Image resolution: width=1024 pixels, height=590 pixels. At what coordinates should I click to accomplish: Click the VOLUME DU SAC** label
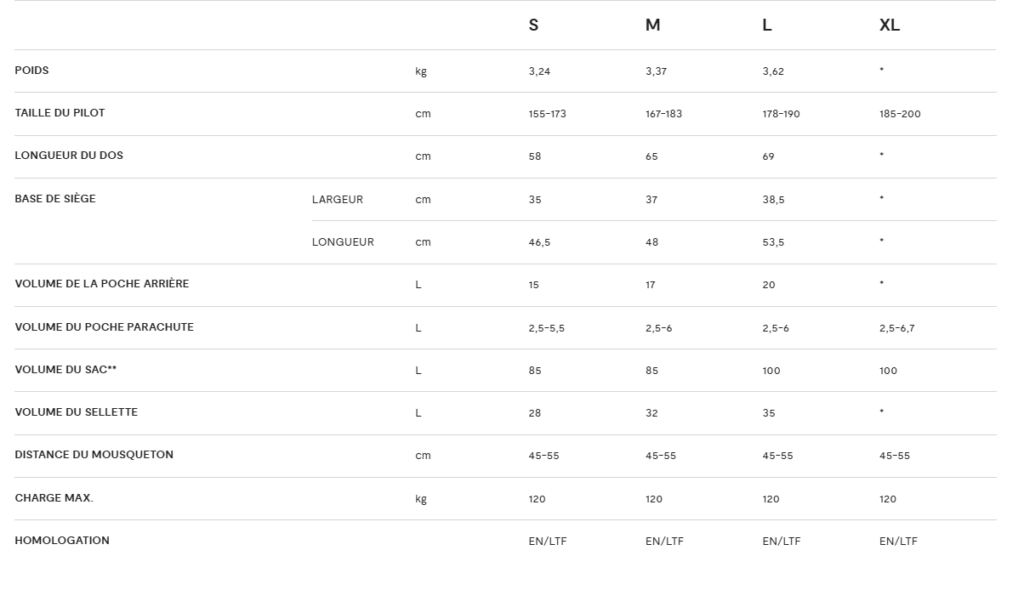(x=65, y=369)
